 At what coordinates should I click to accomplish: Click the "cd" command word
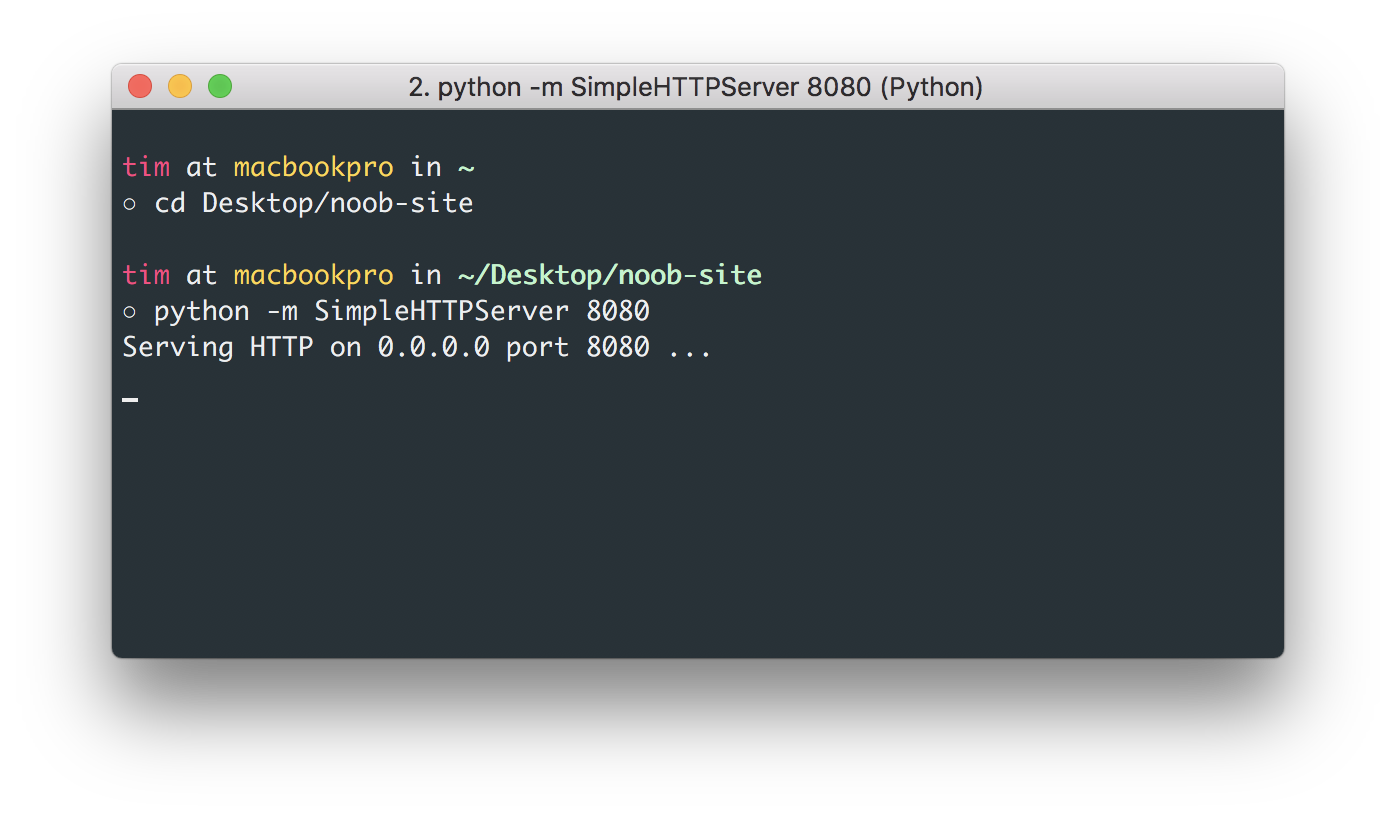click(169, 203)
